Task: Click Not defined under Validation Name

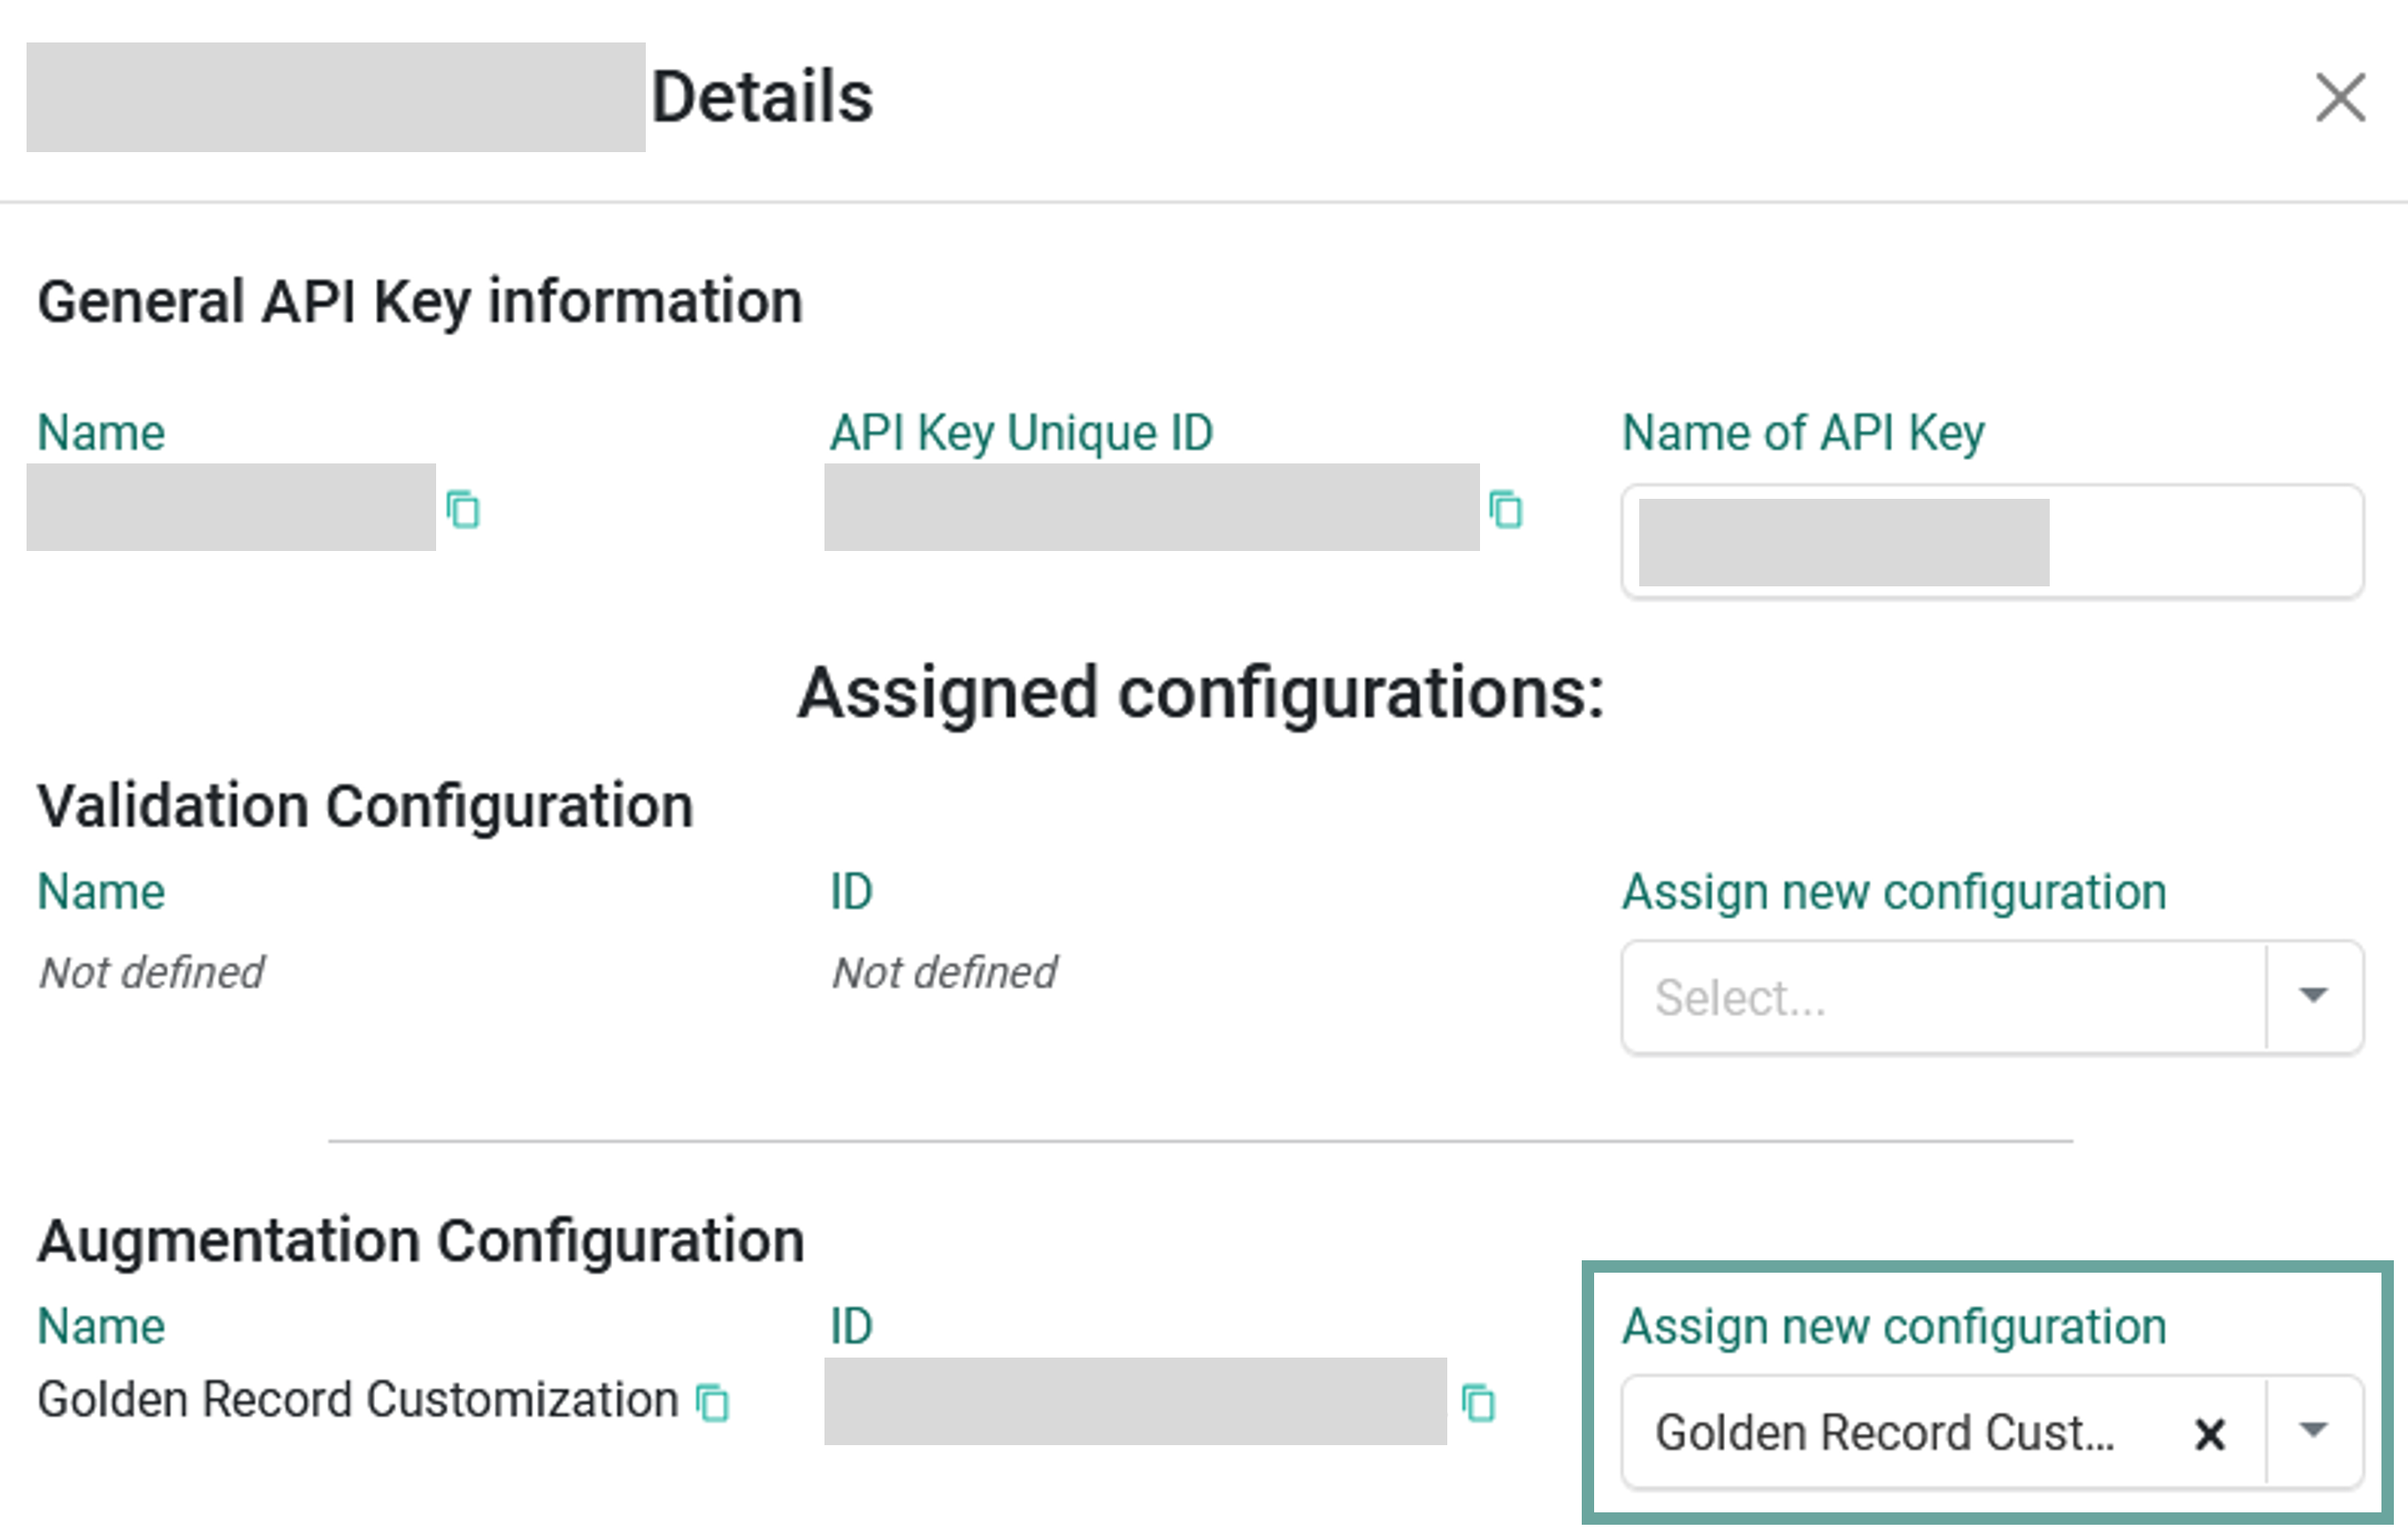Action: [x=152, y=972]
